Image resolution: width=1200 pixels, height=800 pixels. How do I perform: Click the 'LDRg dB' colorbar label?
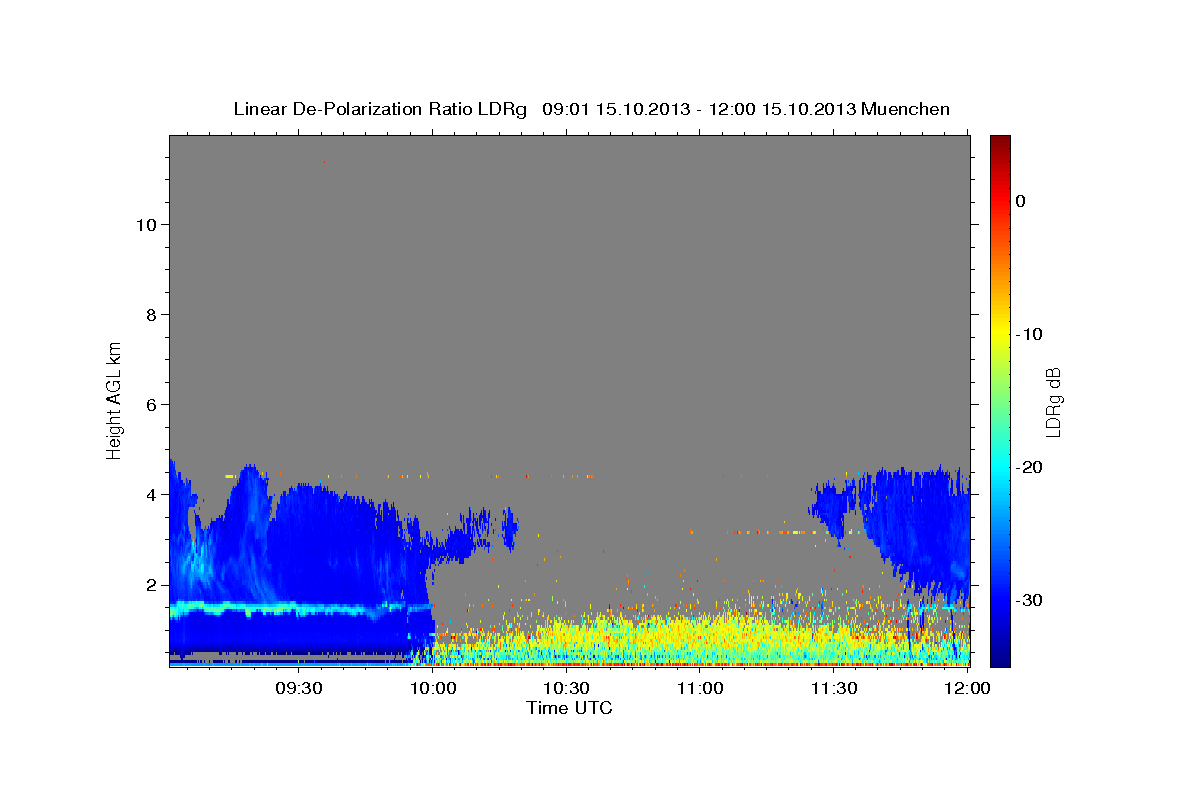[x=1053, y=400]
